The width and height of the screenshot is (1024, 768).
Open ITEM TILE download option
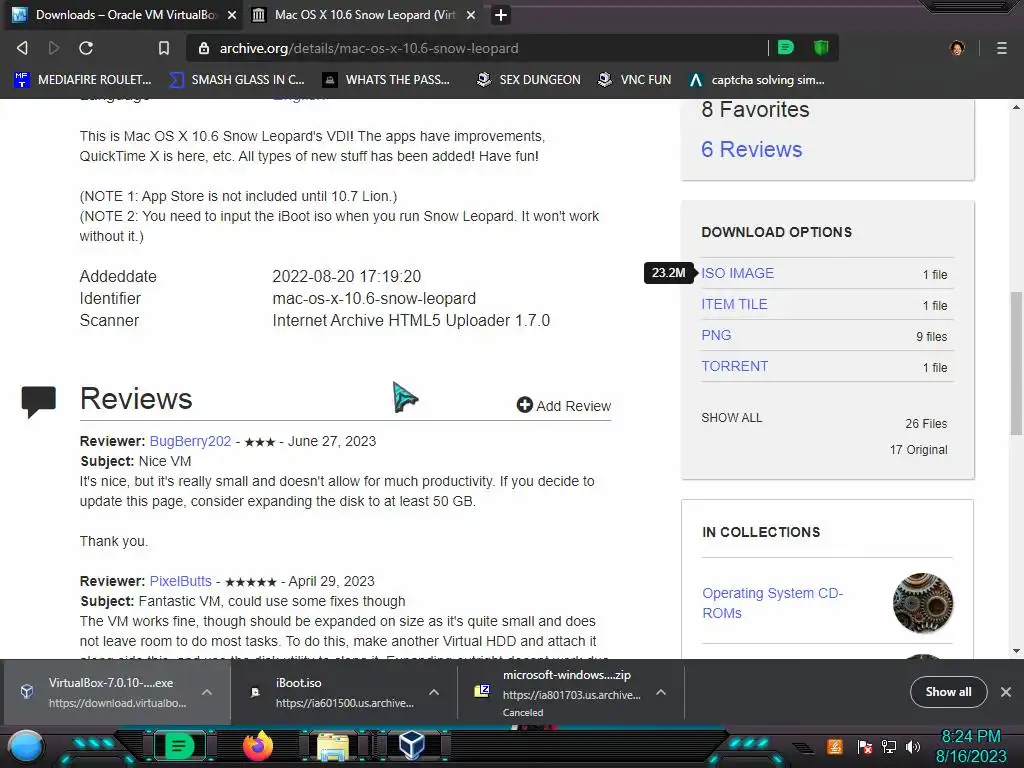coord(734,304)
